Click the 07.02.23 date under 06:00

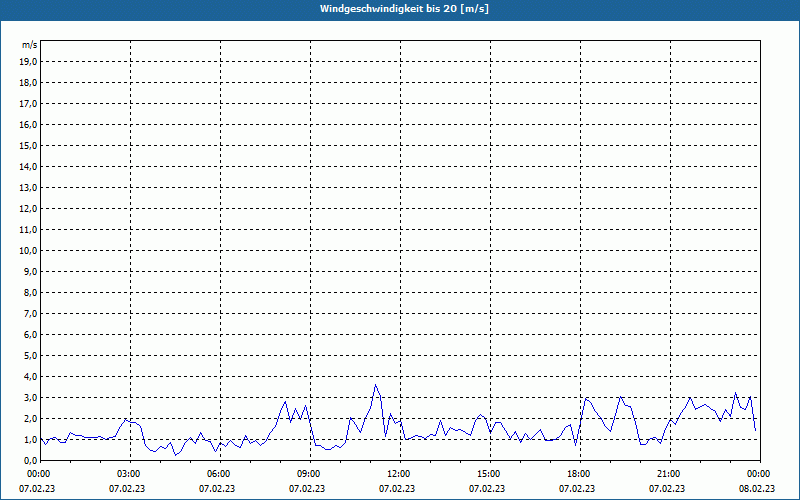217,488
